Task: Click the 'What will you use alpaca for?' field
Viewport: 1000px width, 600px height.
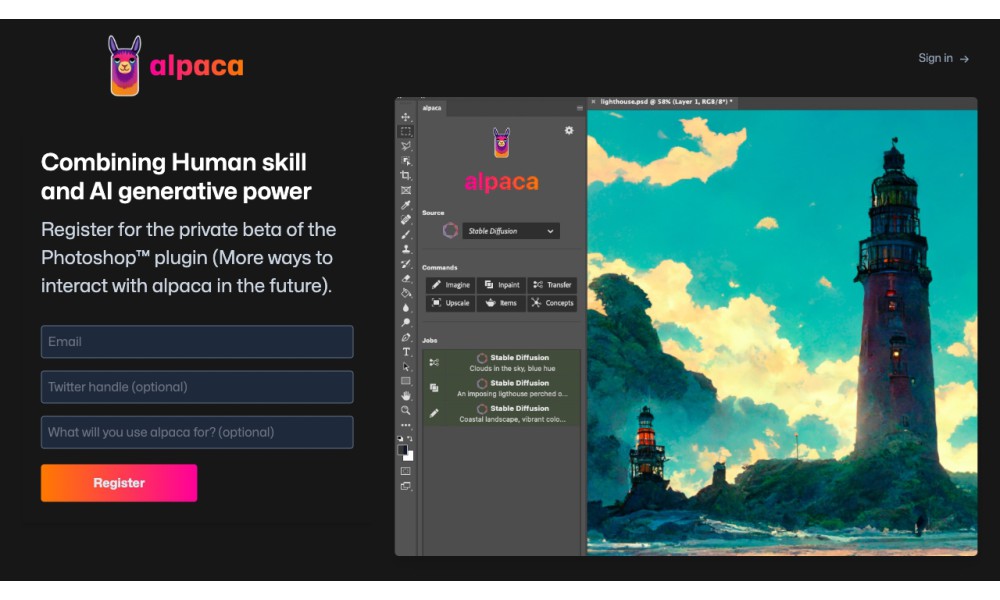Action: [197, 432]
